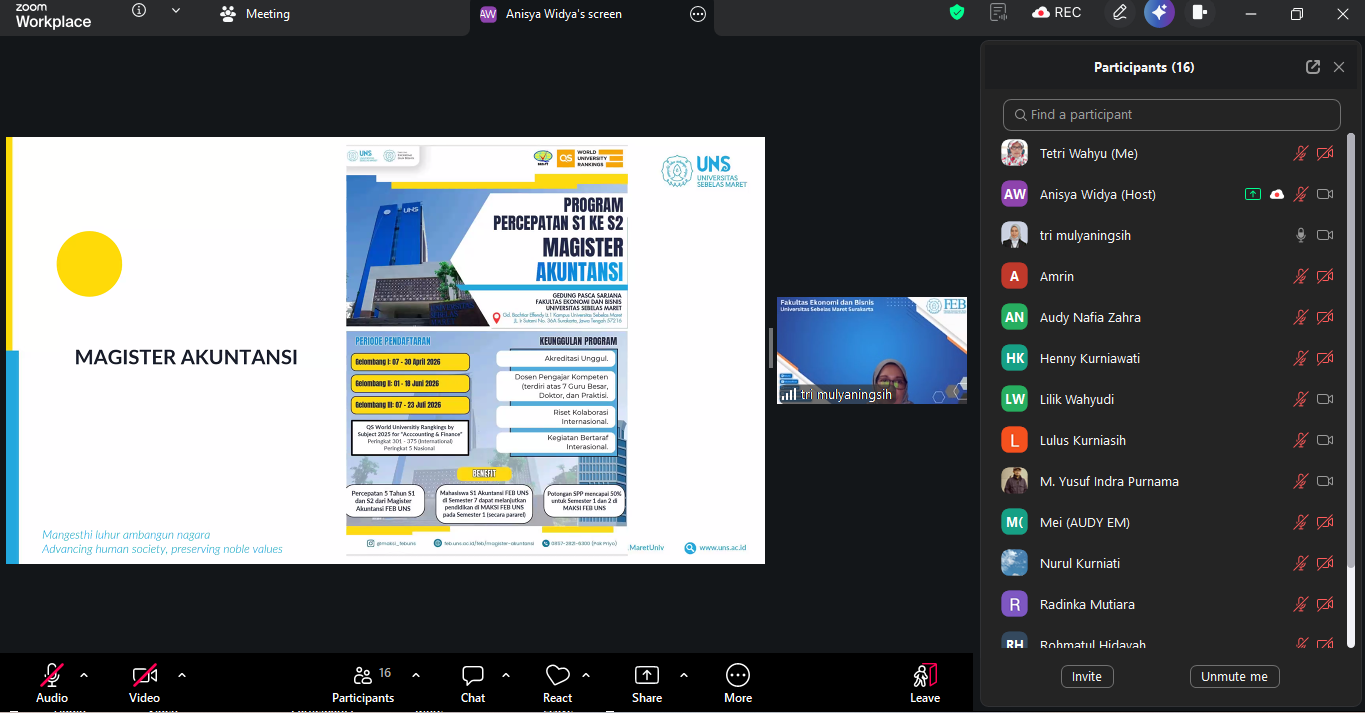Screen dimensions: 1365x713
Task: Click the shared Magister Akuntansi slide
Action: click(386, 350)
